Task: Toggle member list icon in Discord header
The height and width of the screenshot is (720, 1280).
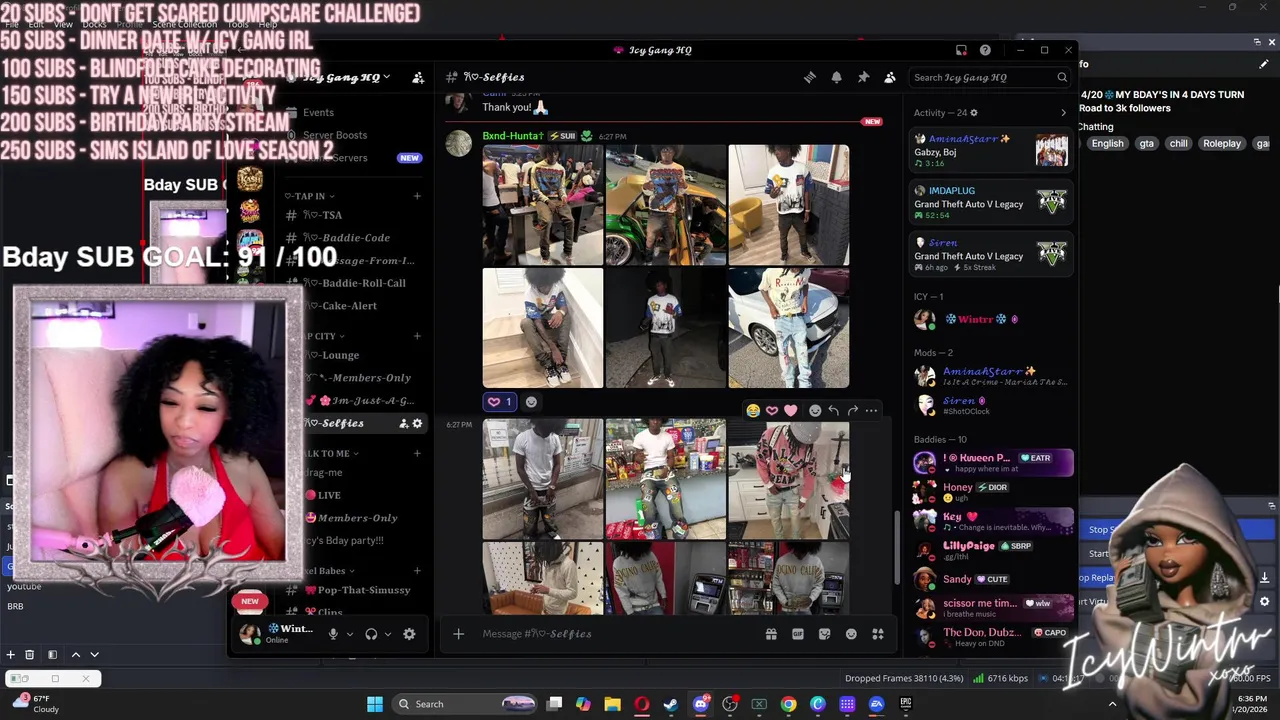Action: tap(890, 77)
